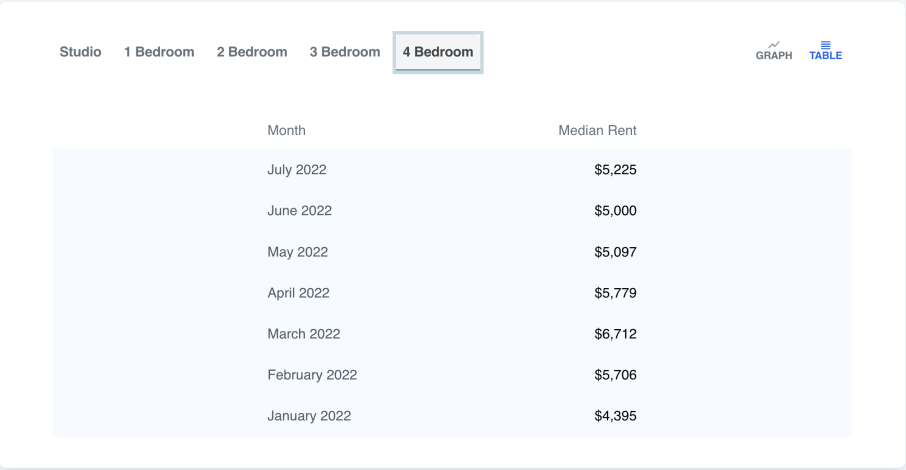Click the February 2022 month cell

[x=312, y=375]
